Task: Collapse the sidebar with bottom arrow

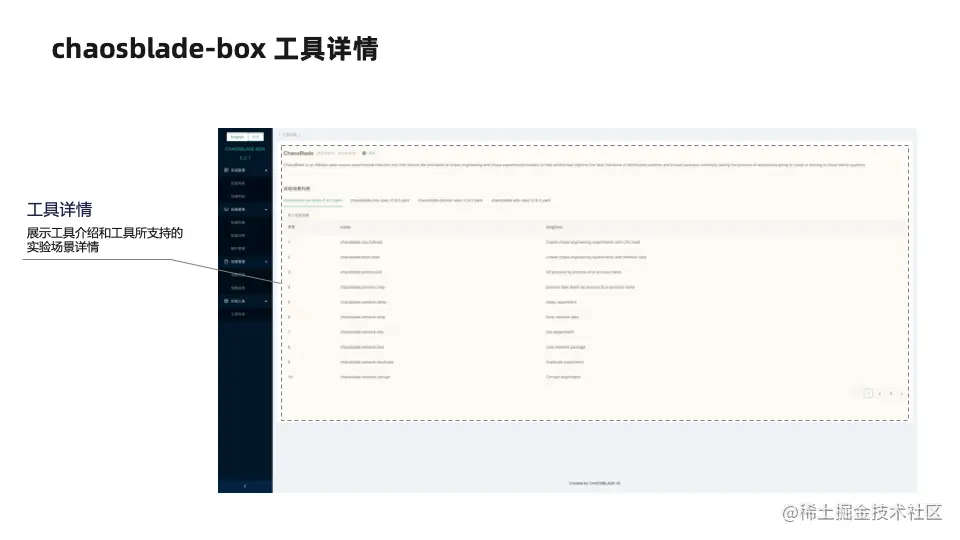Action: 245,486
